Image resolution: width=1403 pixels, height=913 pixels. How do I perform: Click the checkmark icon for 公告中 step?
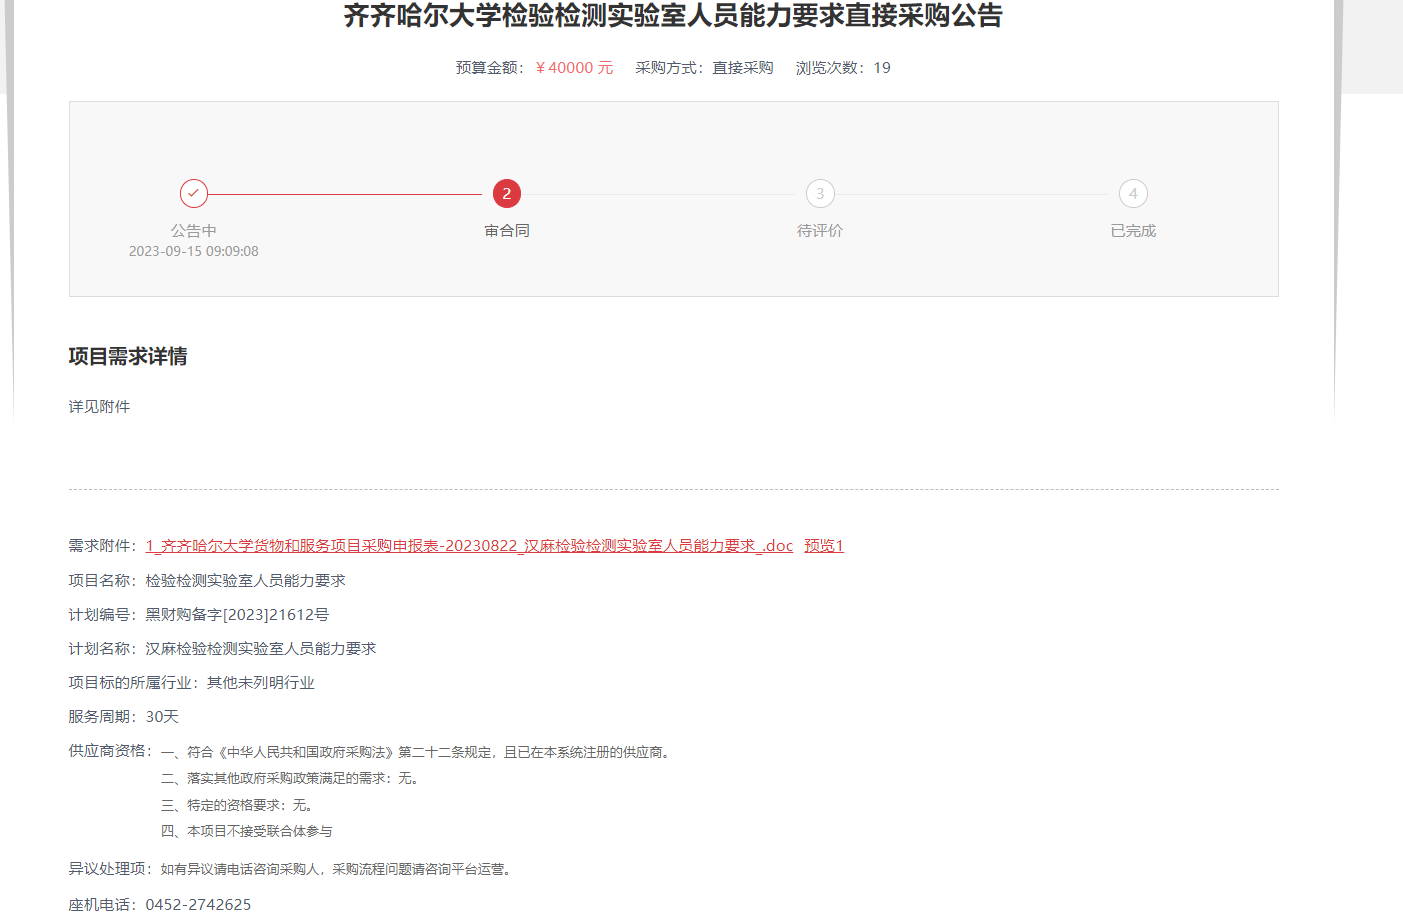[194, 193]
